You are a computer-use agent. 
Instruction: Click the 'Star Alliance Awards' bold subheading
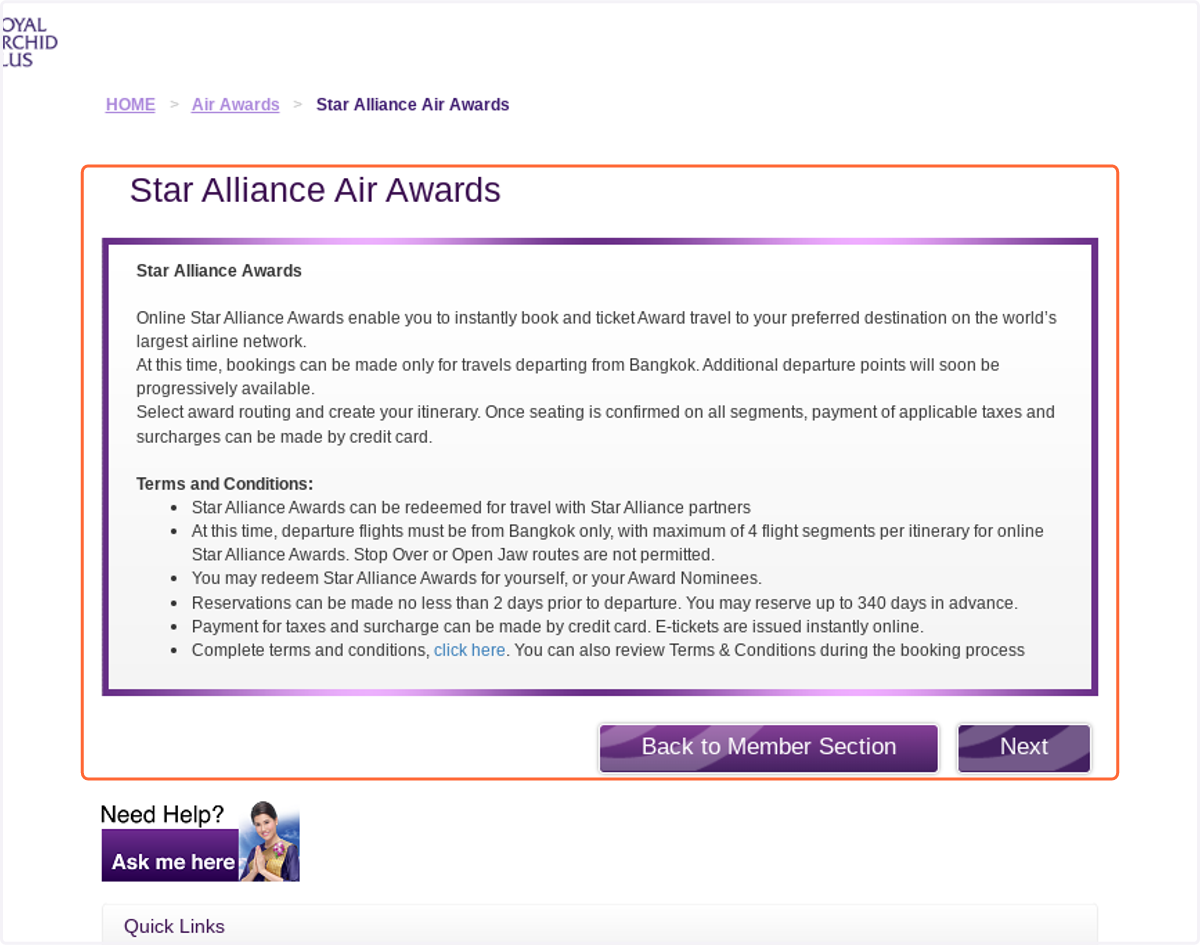(x=219, y=271)
